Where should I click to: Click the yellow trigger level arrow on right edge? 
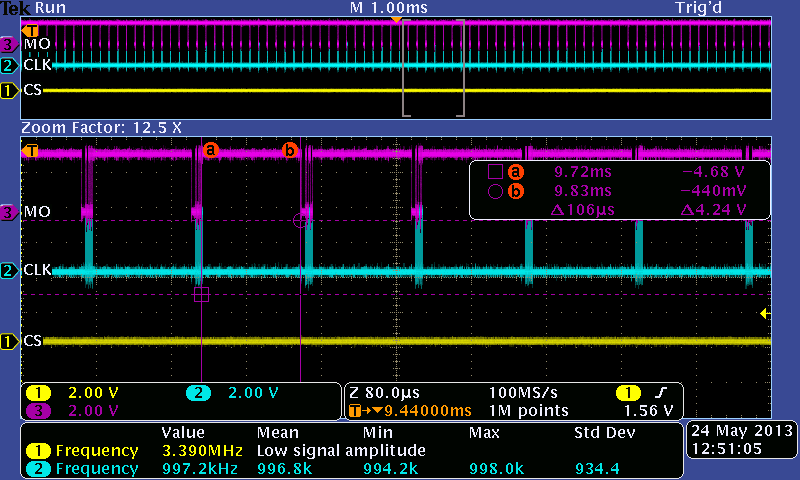(x=765, y=314)
